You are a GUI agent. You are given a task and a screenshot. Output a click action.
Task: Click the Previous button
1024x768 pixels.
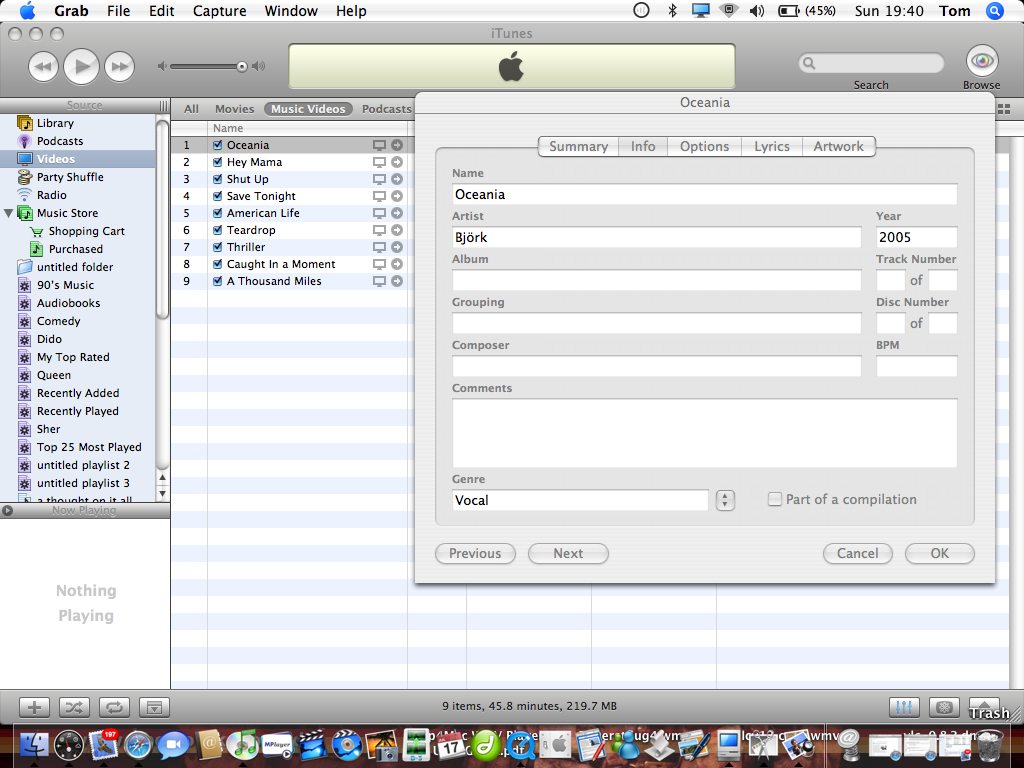(475, 553)
